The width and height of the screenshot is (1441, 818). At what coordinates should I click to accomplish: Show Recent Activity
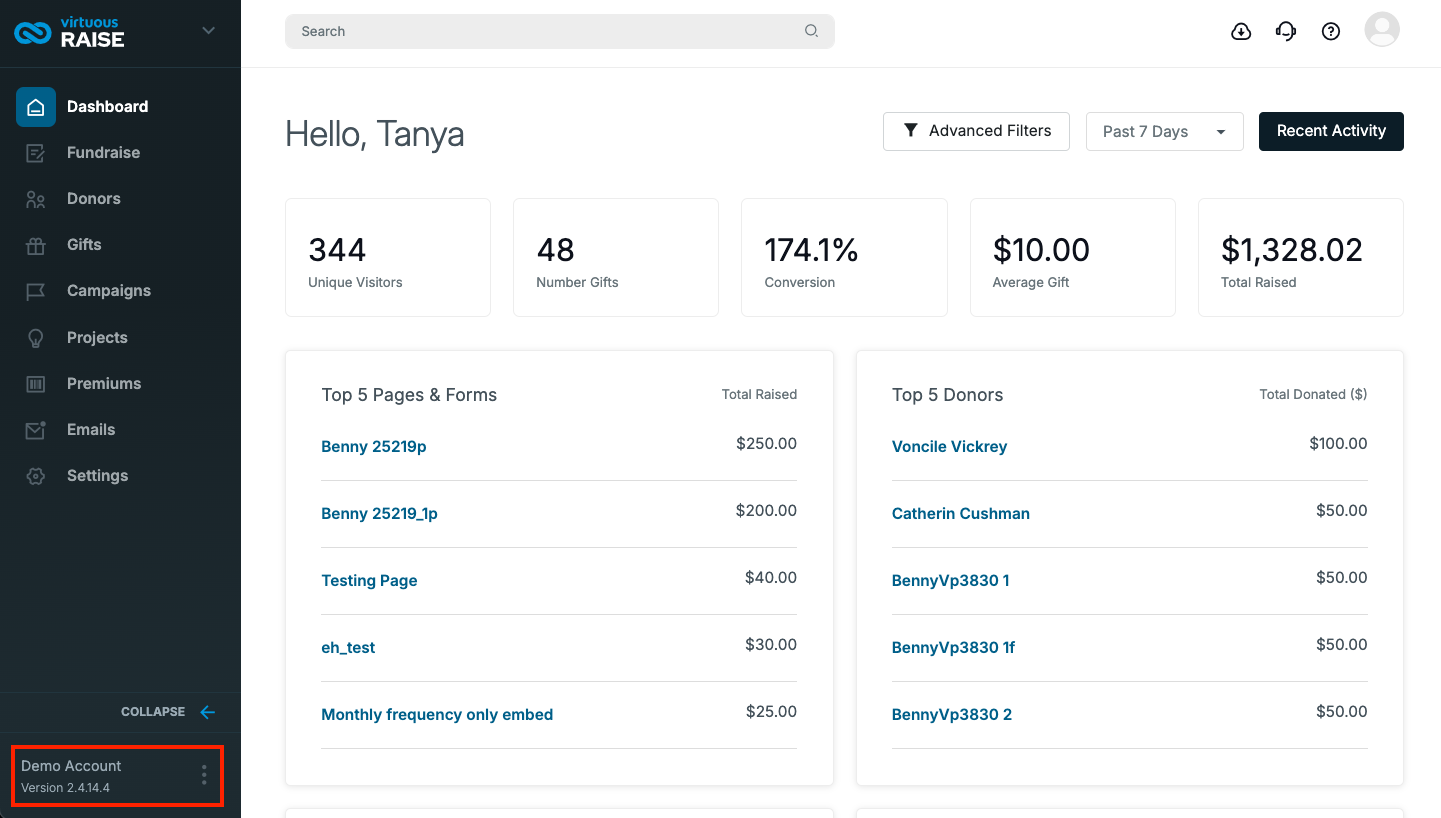coord(1331,131)
